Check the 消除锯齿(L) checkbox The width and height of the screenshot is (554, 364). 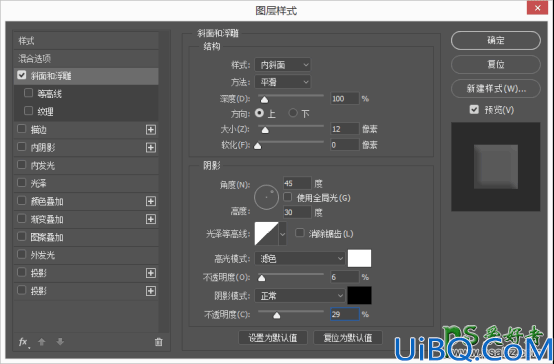tap(300, 233)
